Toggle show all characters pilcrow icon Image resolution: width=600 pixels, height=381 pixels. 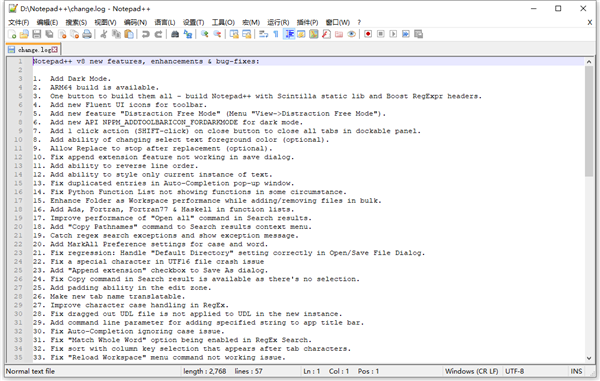(276, 34)
